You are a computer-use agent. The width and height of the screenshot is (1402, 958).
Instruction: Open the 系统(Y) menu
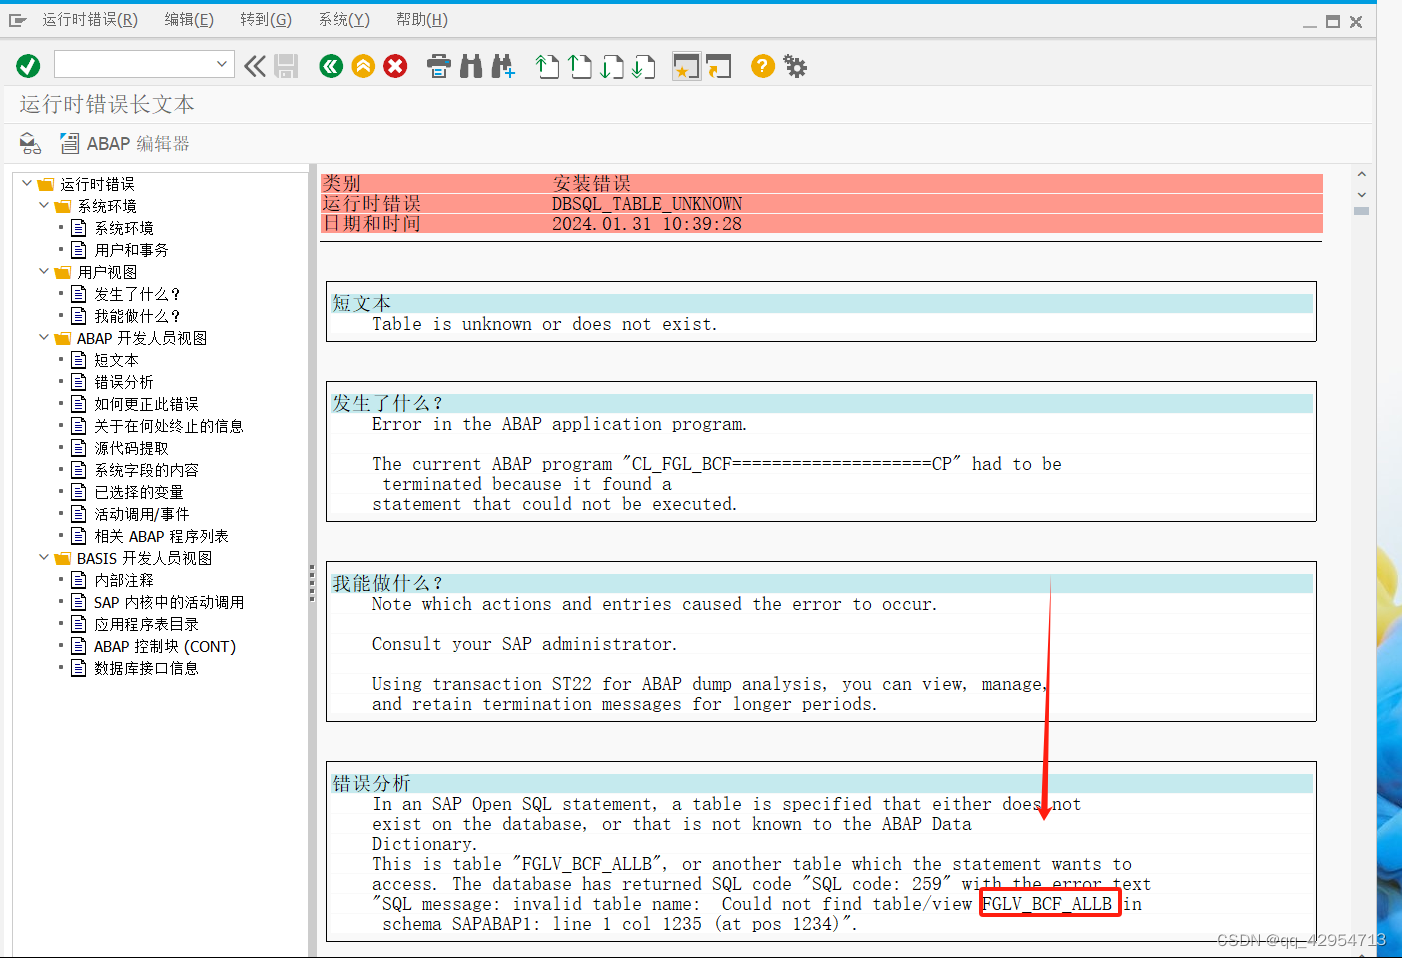(x=343, y=19)
